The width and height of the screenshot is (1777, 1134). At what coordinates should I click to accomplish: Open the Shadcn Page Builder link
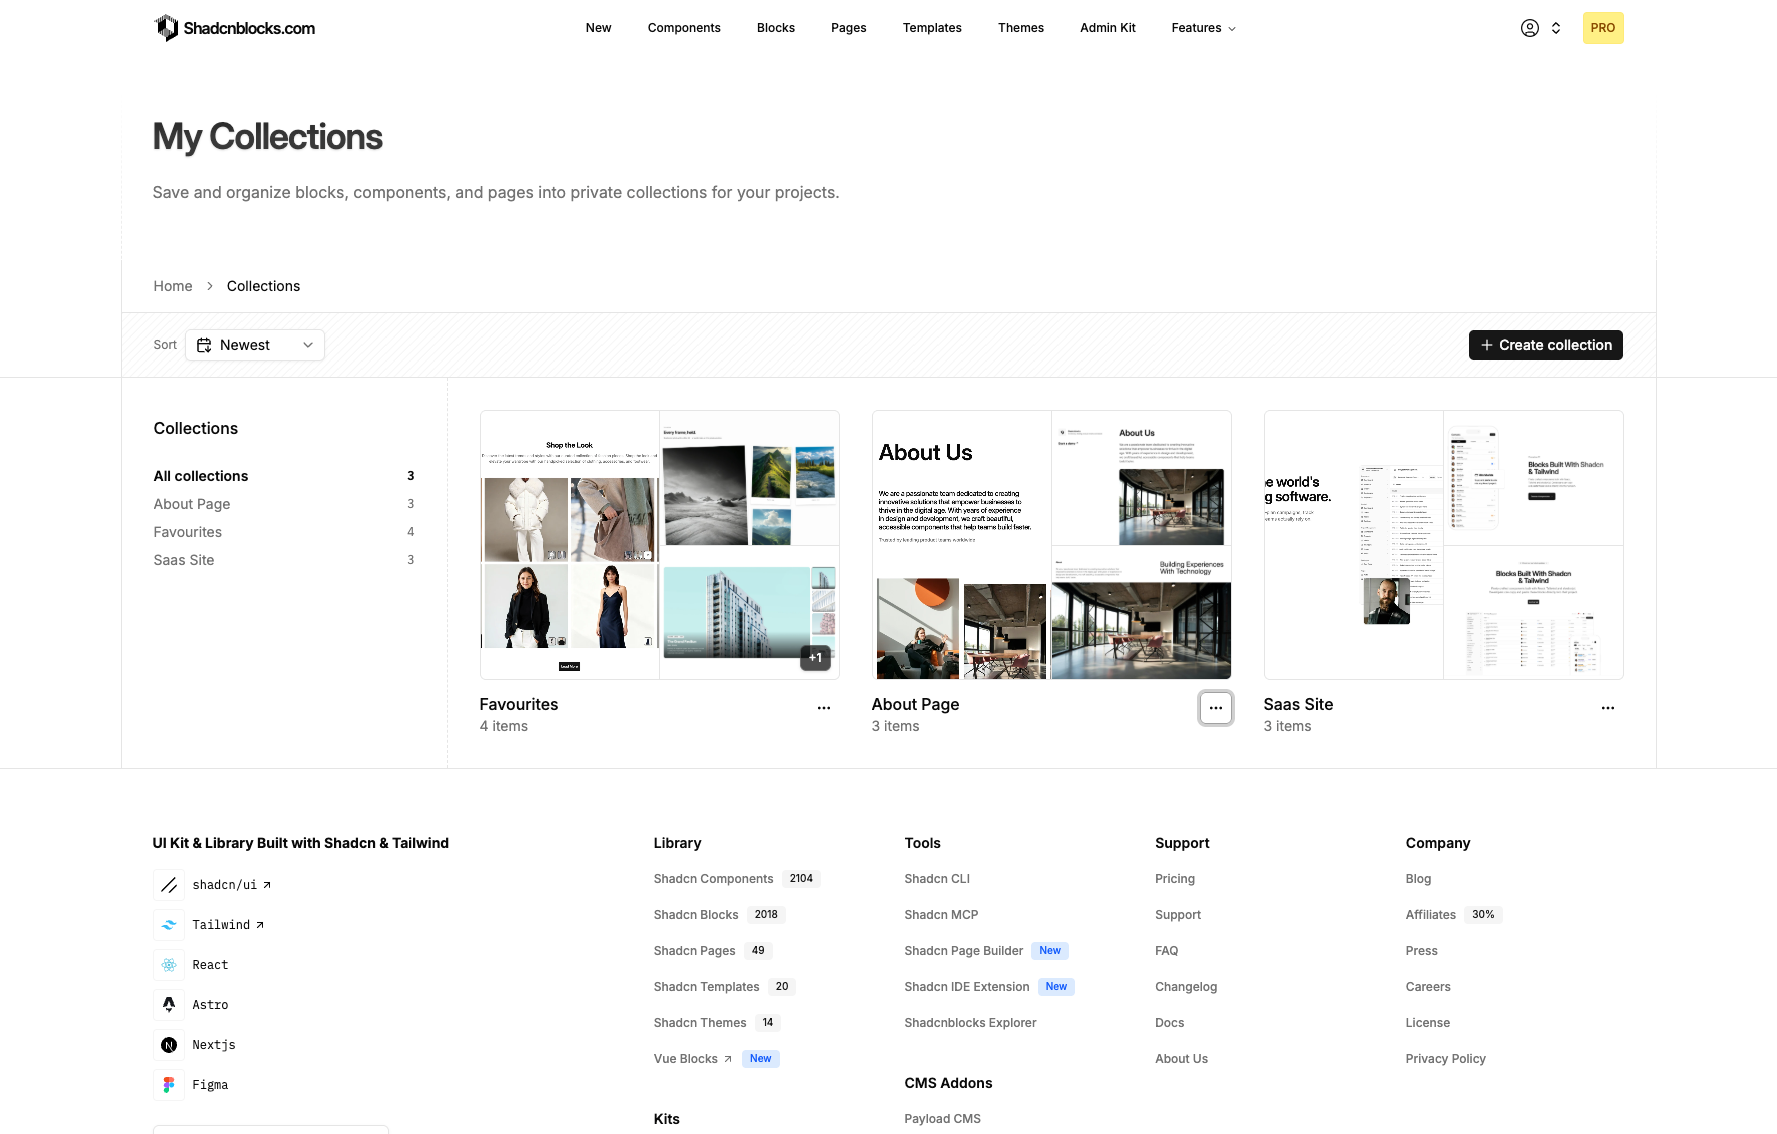point(964,951)
